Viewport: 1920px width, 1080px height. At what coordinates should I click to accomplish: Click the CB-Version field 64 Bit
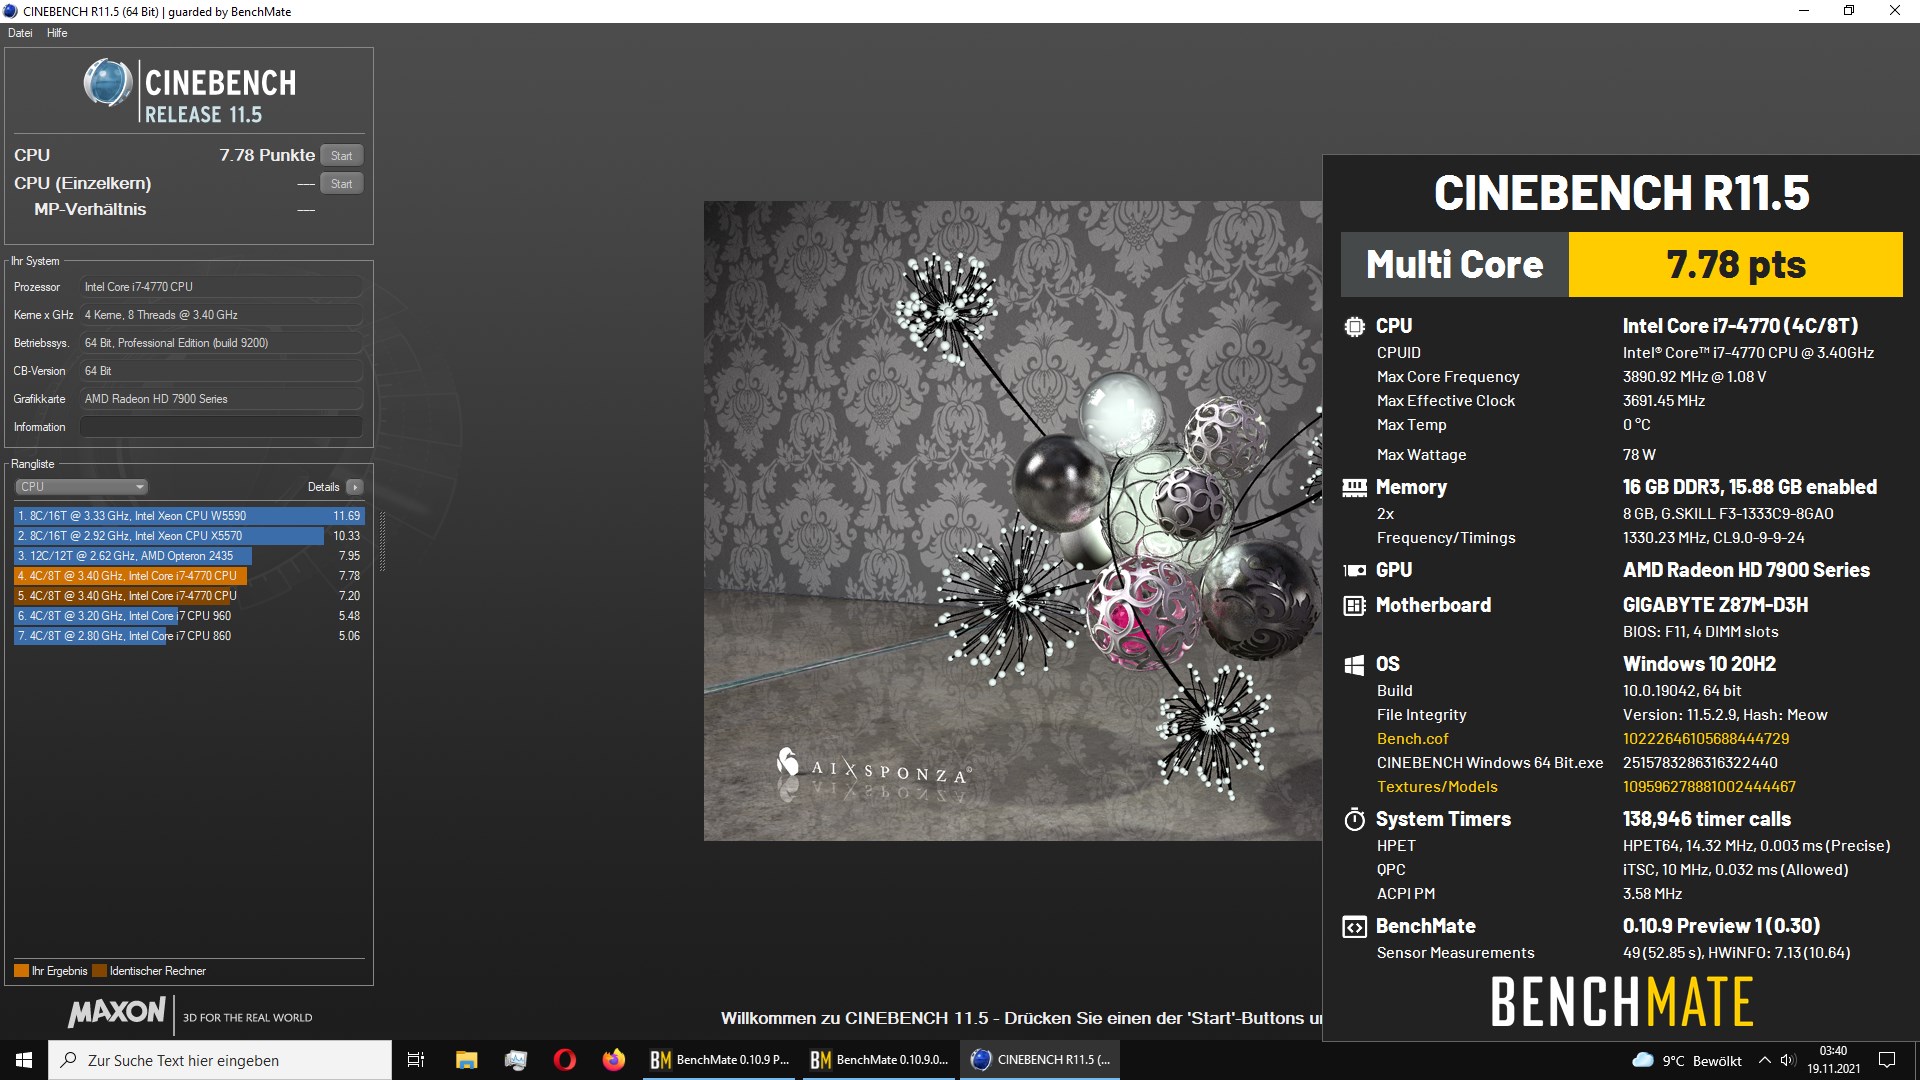pos(221,371)
